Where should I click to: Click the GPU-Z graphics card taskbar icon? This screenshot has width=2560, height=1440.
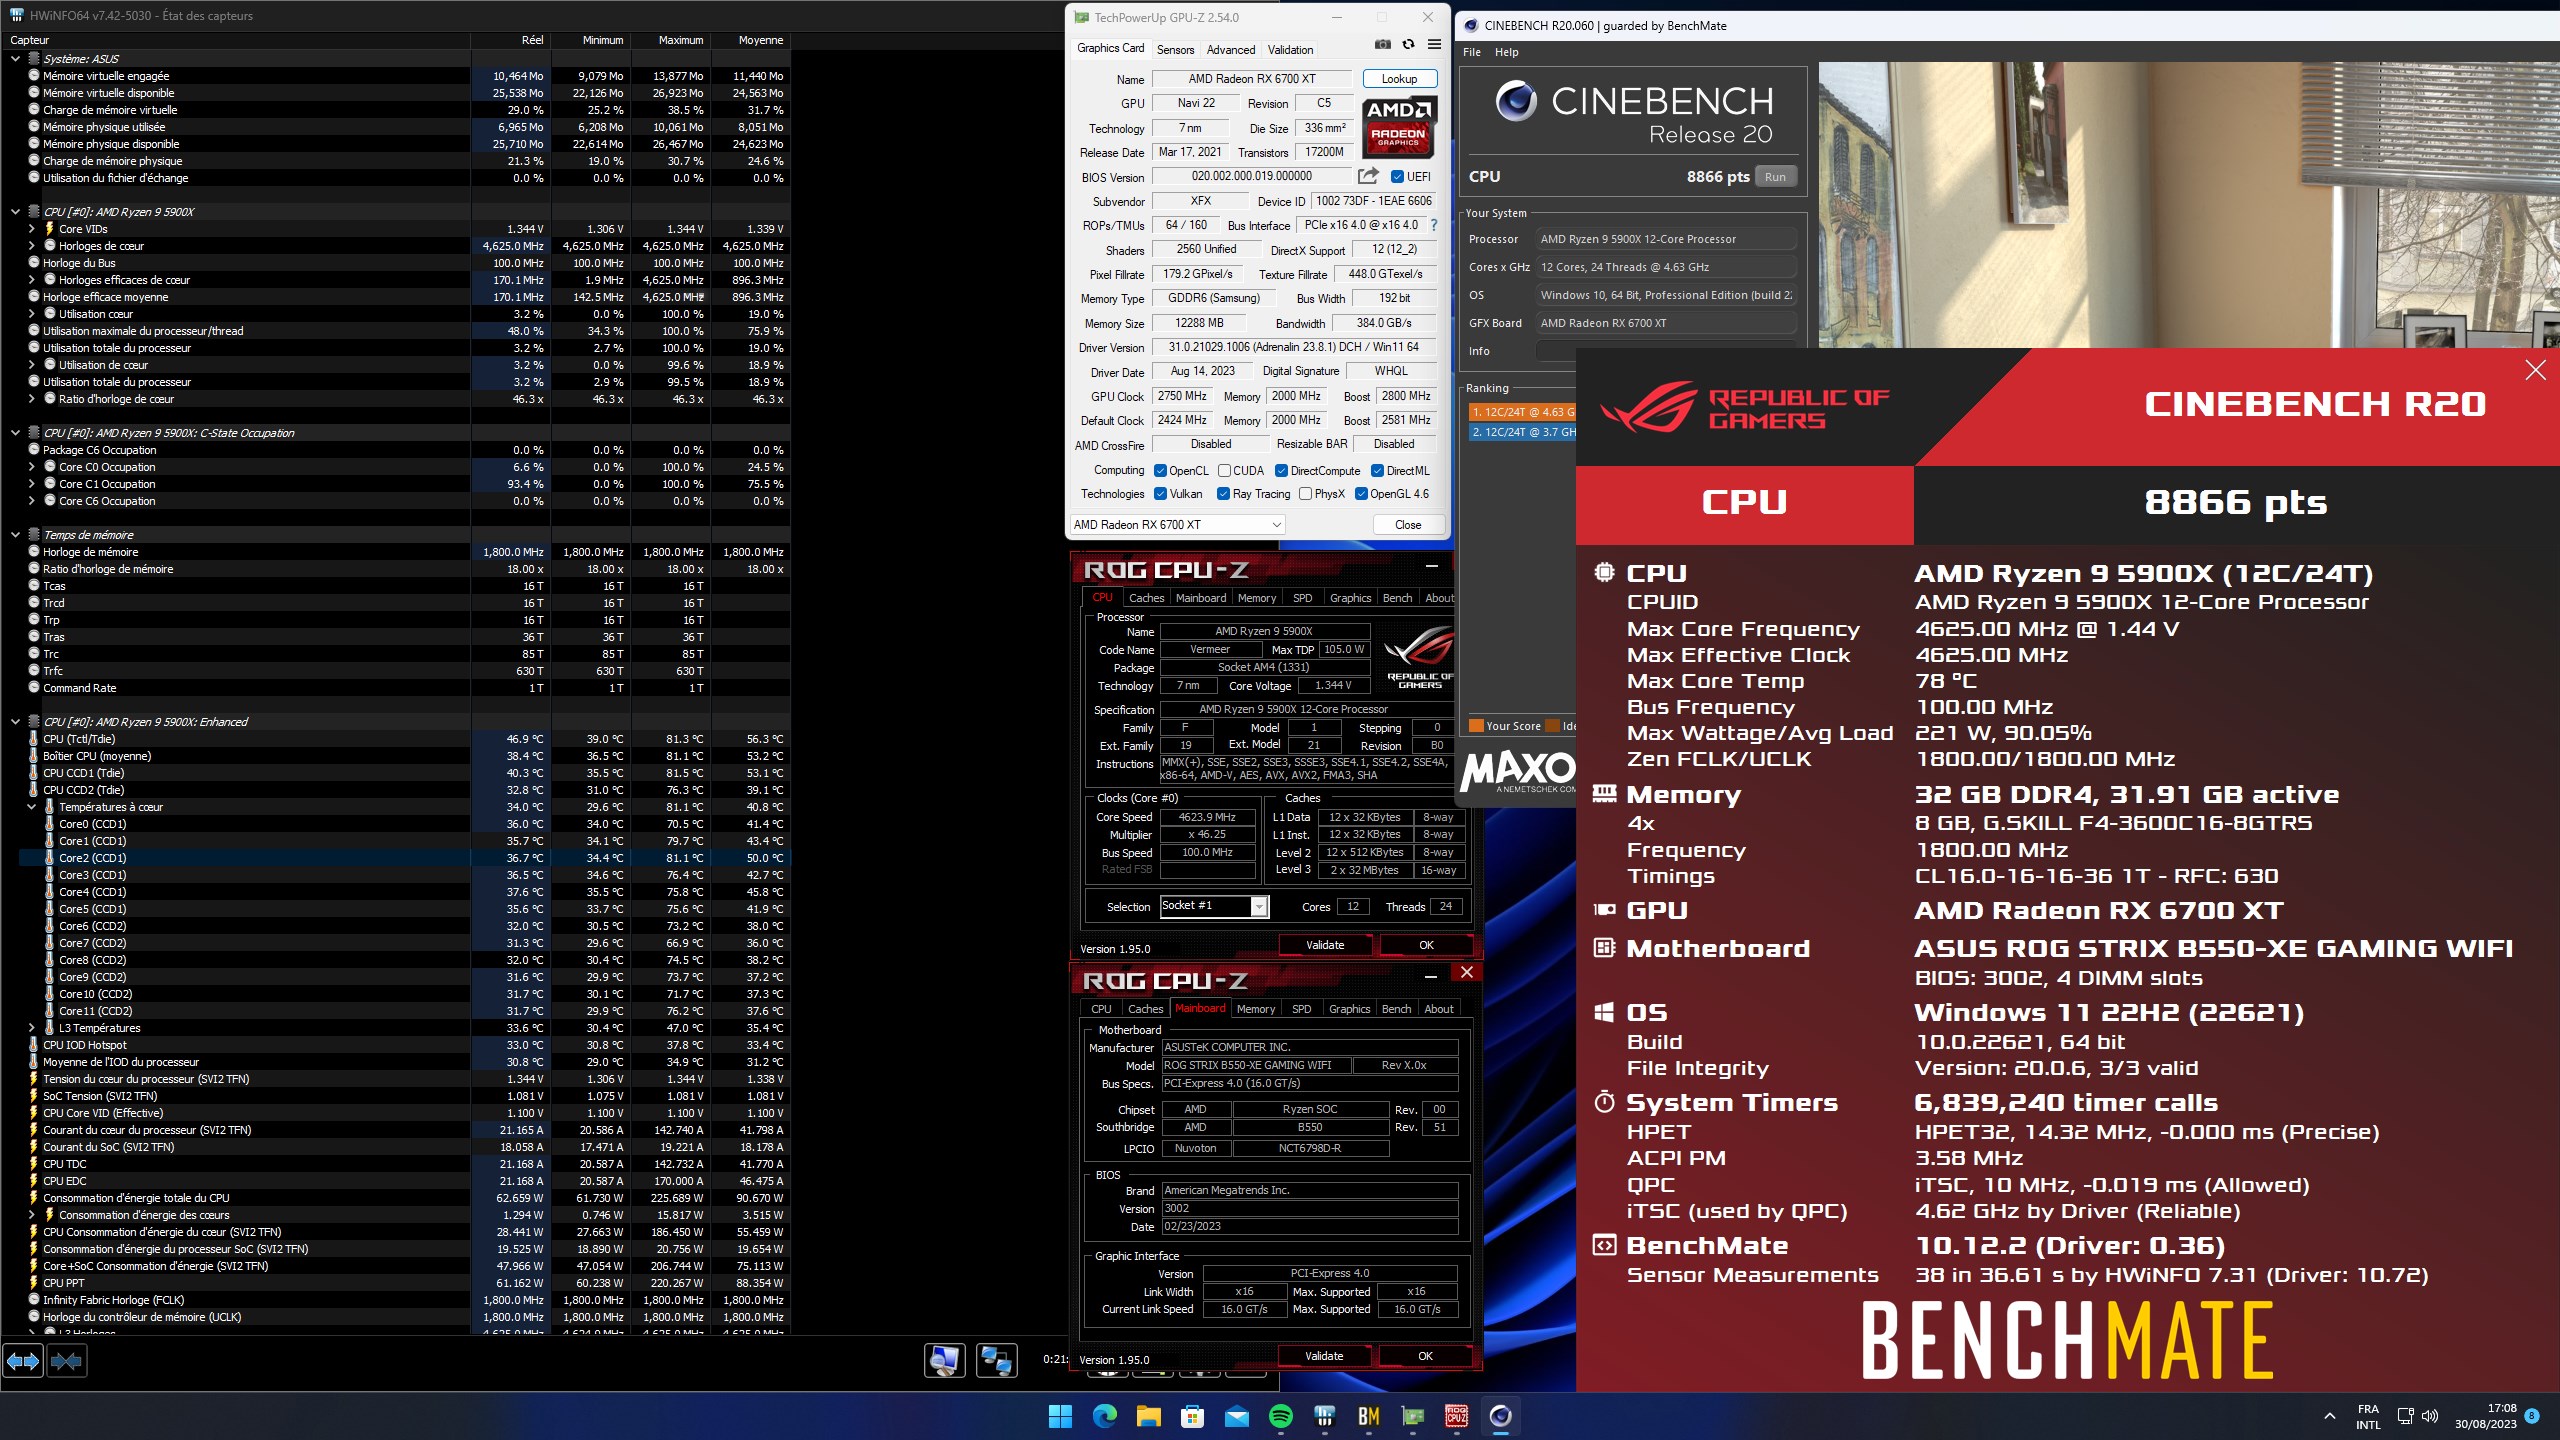tap(1412, 1416)
